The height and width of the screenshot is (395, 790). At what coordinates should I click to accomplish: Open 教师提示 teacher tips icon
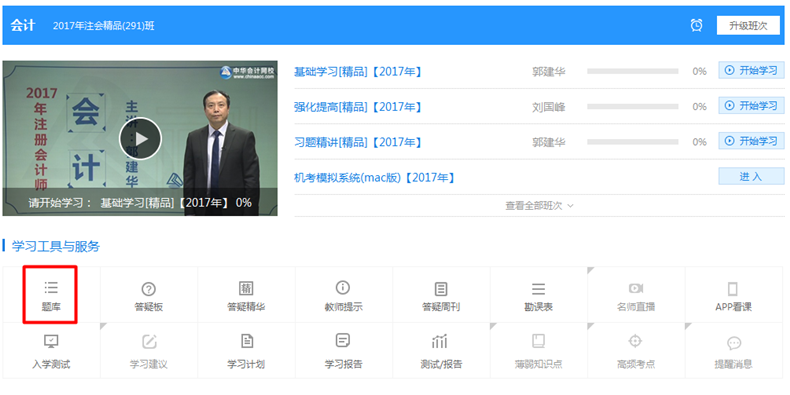(343, 288)
